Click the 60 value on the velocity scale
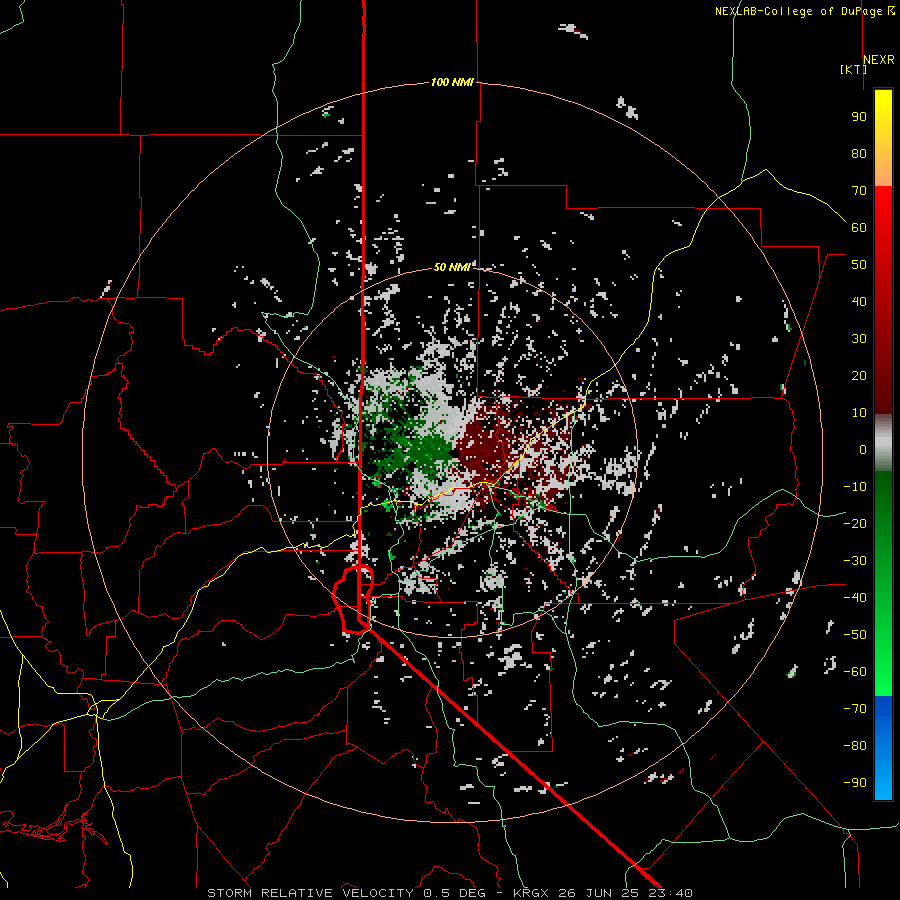The height and width of the screenshot is (900, 900). (859, 227)
